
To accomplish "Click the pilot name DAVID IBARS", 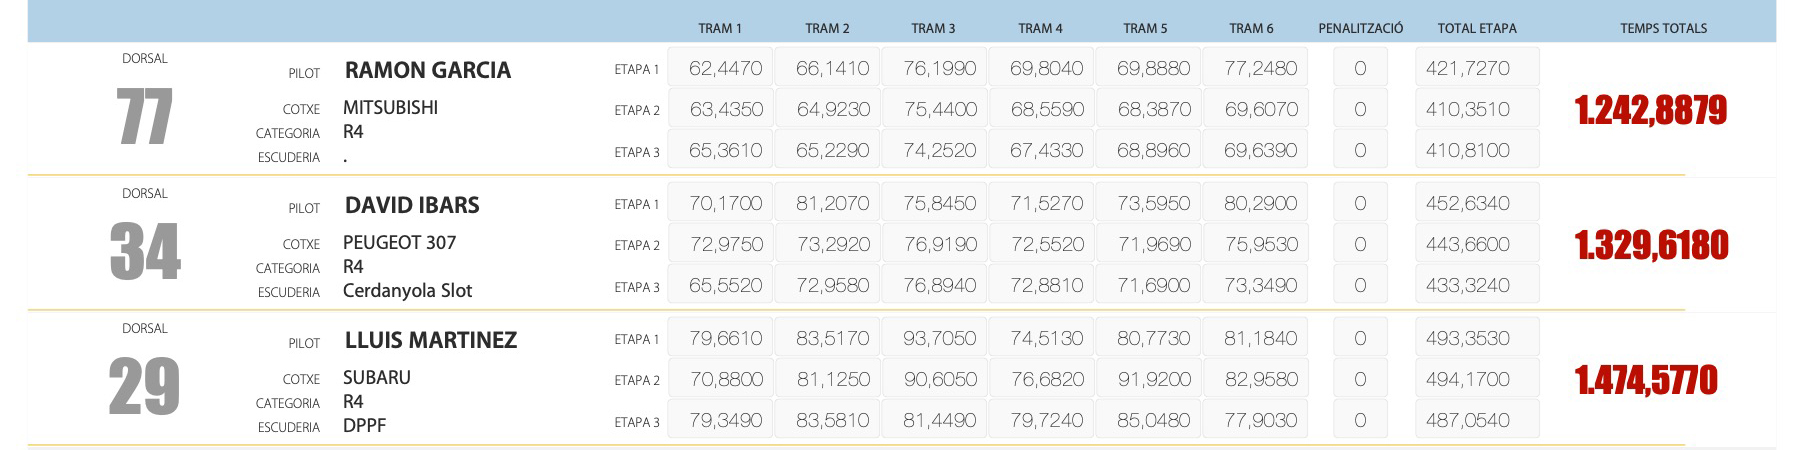I will (x=412, y=205).
